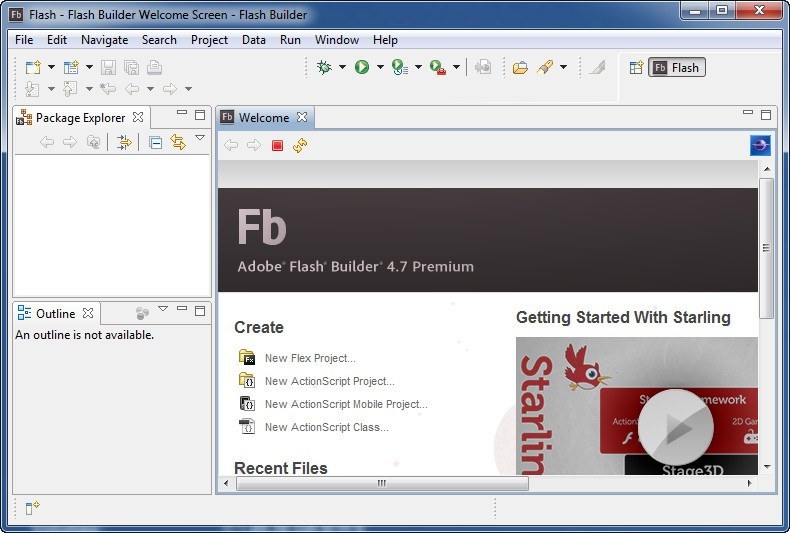Select the Flash perspective button
The image size is (790, 533).
click(x=677, y=68)
